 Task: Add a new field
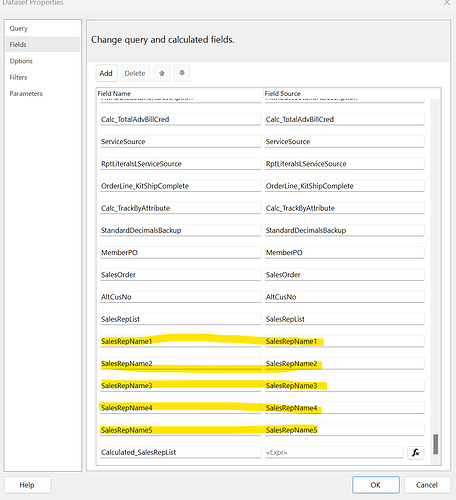106,73
